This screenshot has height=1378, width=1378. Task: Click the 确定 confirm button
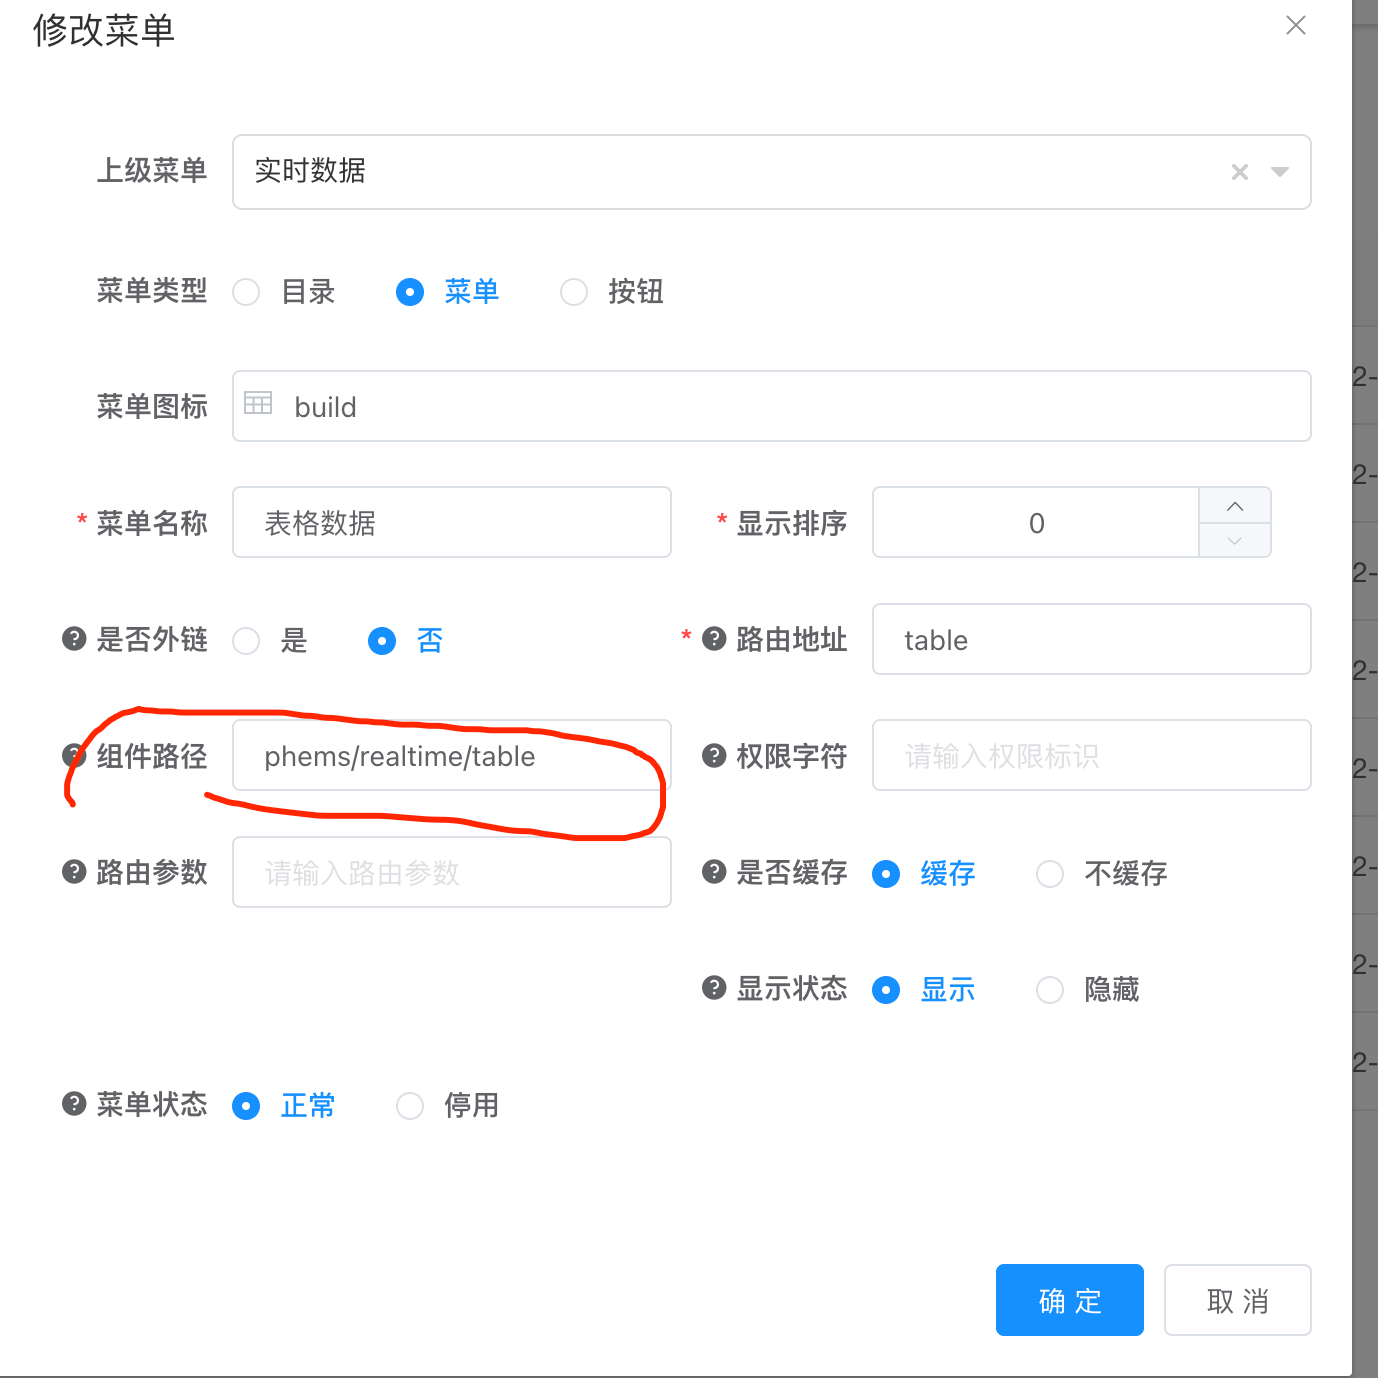coord(1069,1300)
